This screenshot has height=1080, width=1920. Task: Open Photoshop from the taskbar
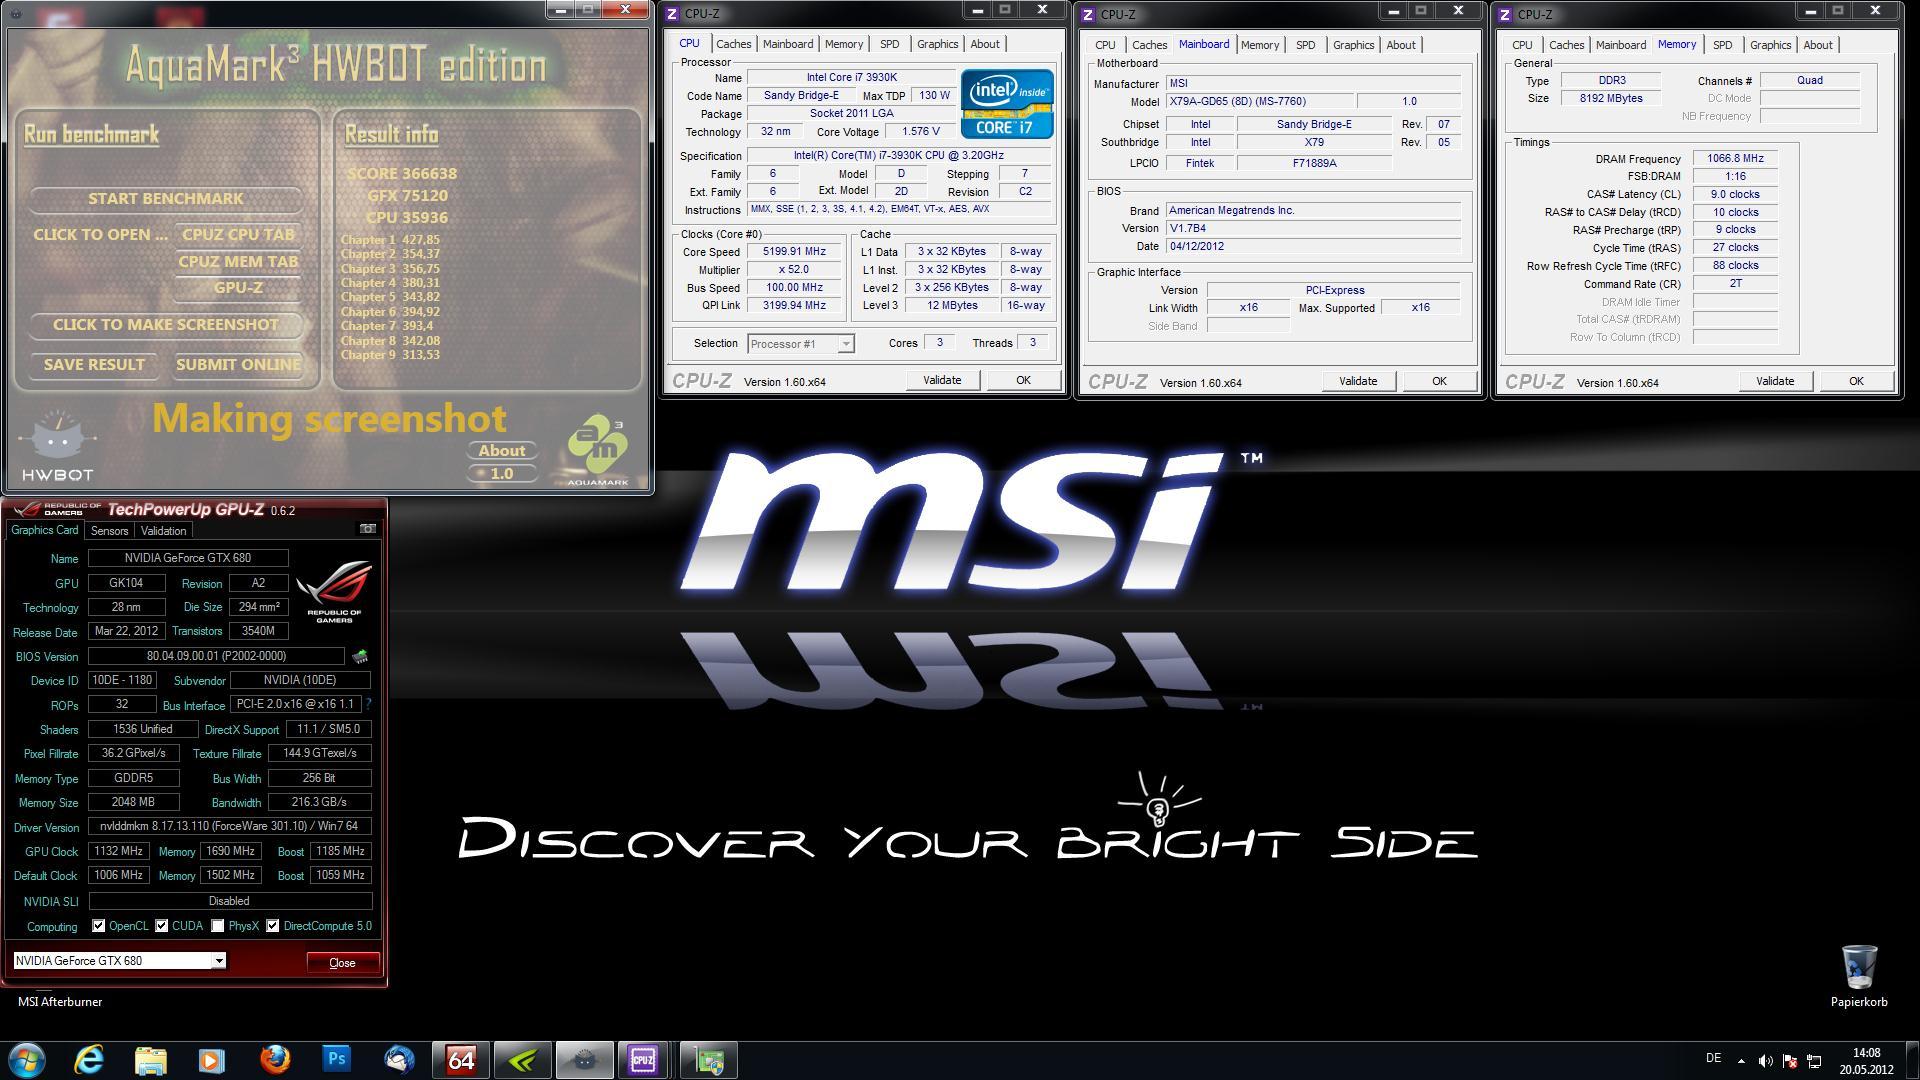(x=336, y=1060)
